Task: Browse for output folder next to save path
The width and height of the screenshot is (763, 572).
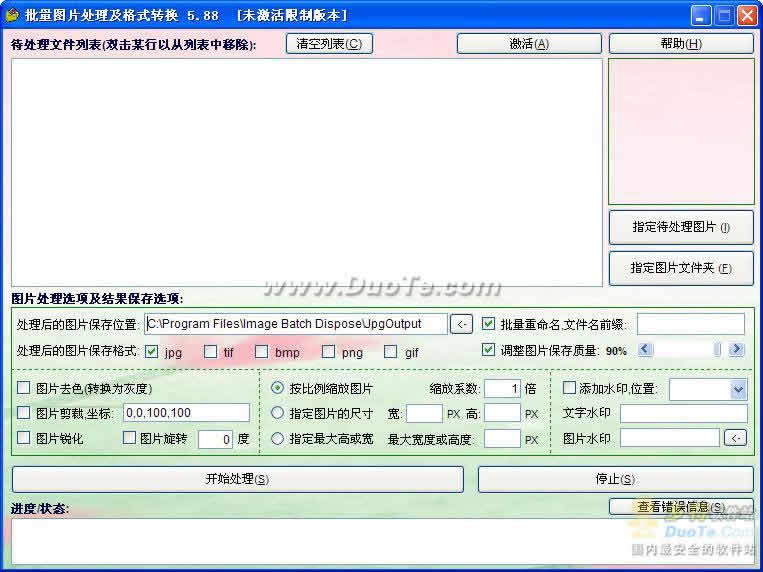Action: [x=461, y=324]
